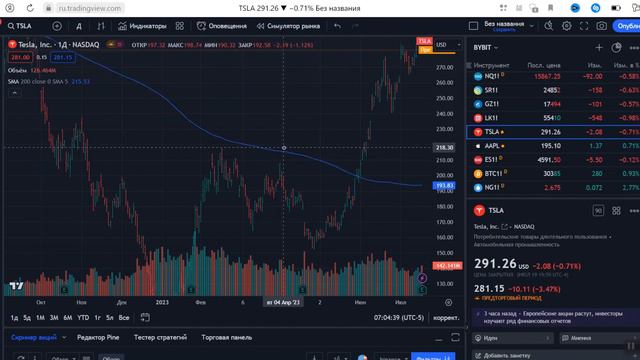Open indicator templates grid icon

tap(180, 26)
